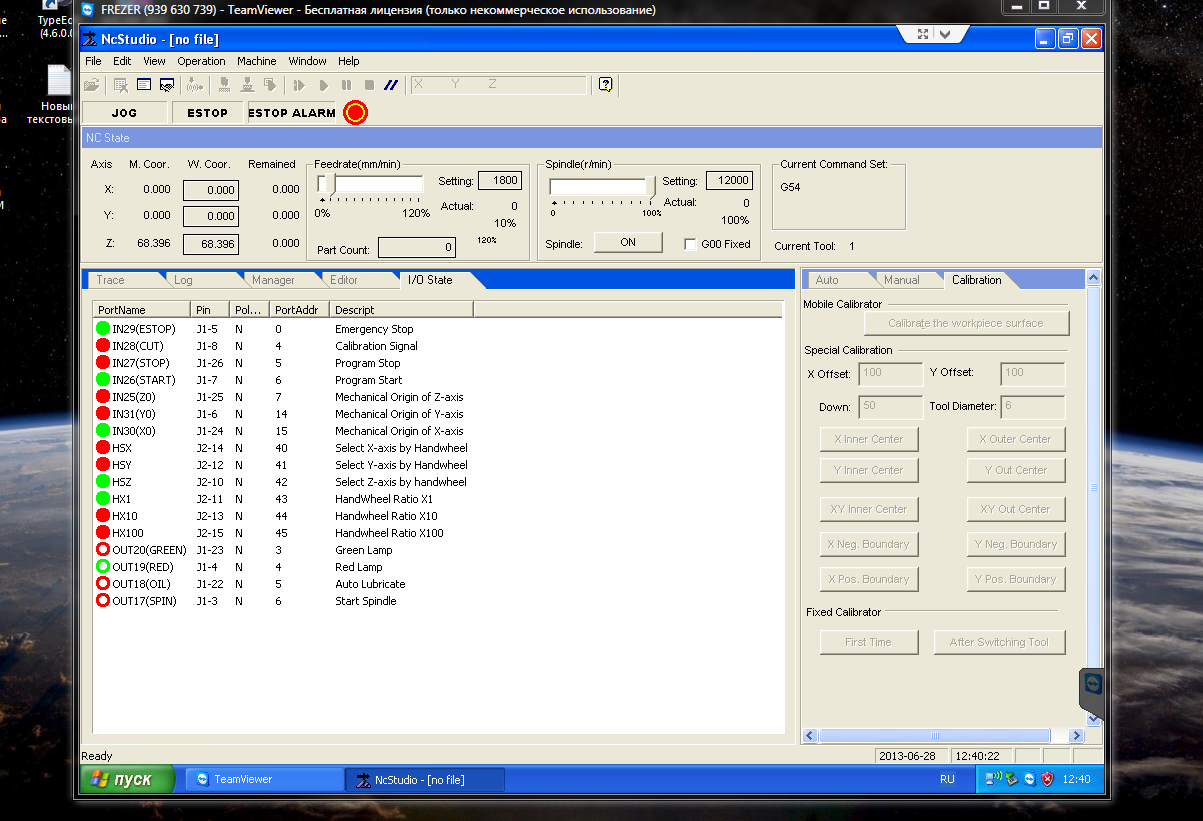Click the red ESTOP alarm indicator light
Screen dimensions: 1203x821
(355, 113)
